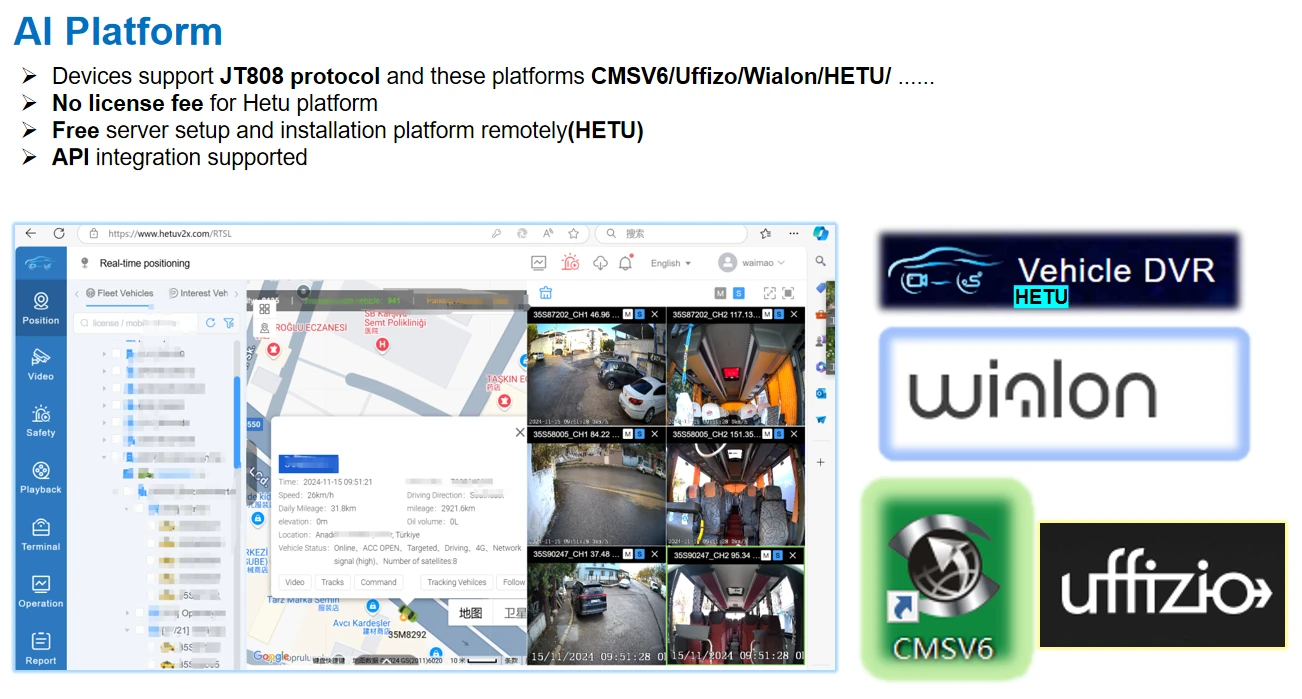
Task: Open the Safety panel icon
Action: [40, 420]
